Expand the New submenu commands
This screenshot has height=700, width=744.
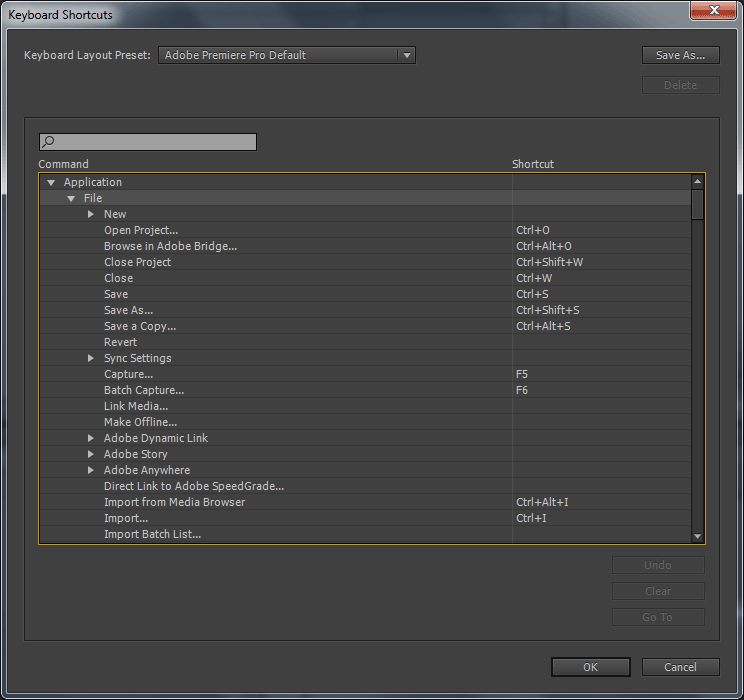point(91,214)
